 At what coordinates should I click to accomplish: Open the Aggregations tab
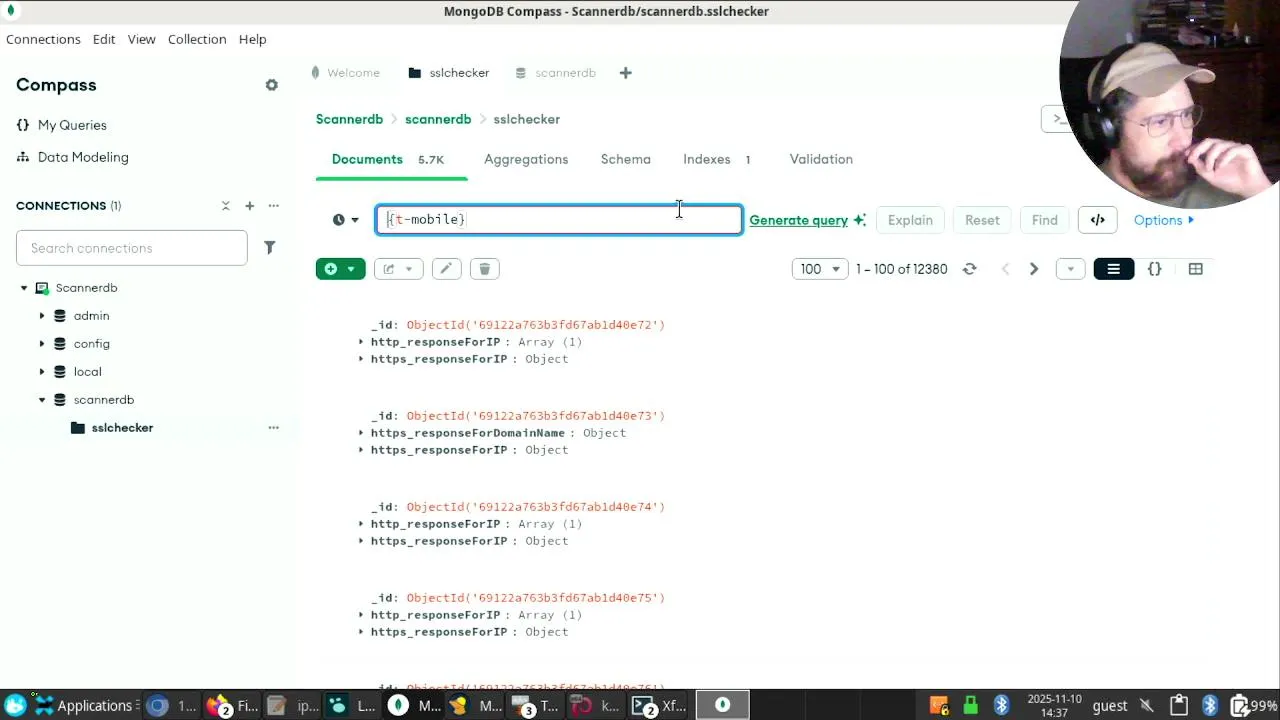click(526, 159)
